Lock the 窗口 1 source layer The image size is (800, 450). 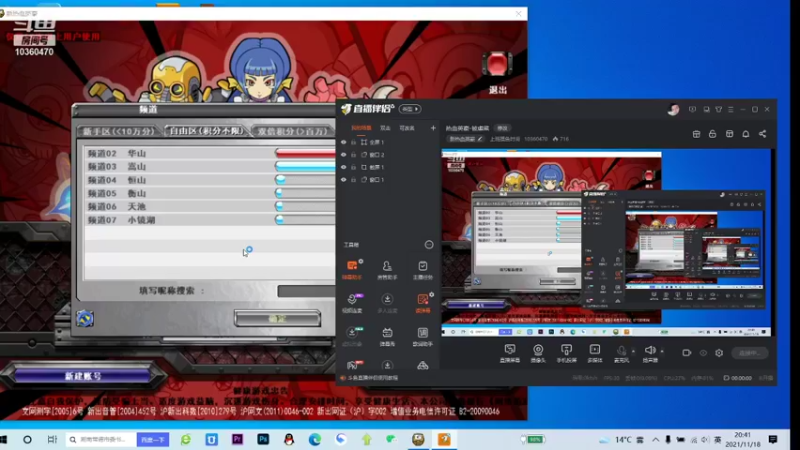(x=353, y=180)
